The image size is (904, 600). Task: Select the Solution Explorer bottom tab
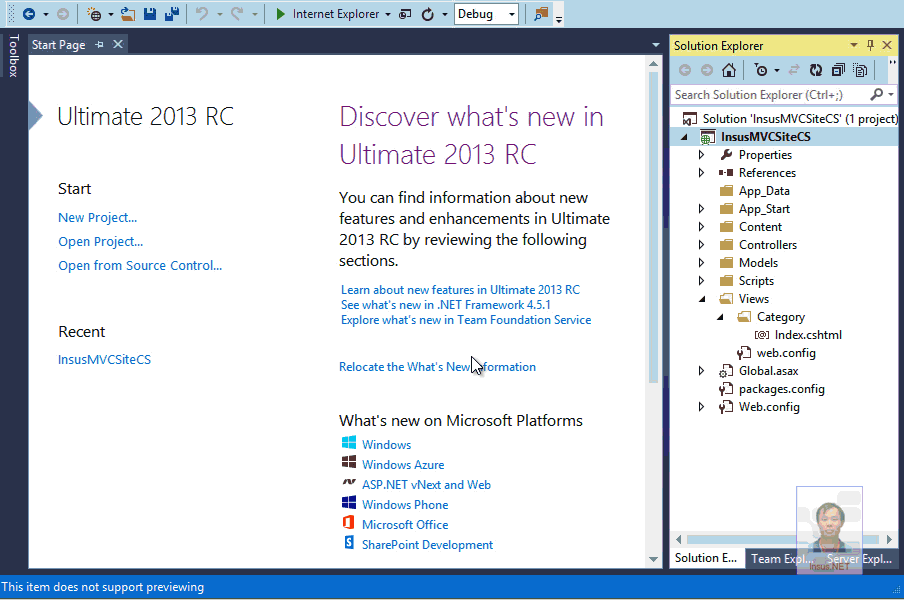click(706, 558)
